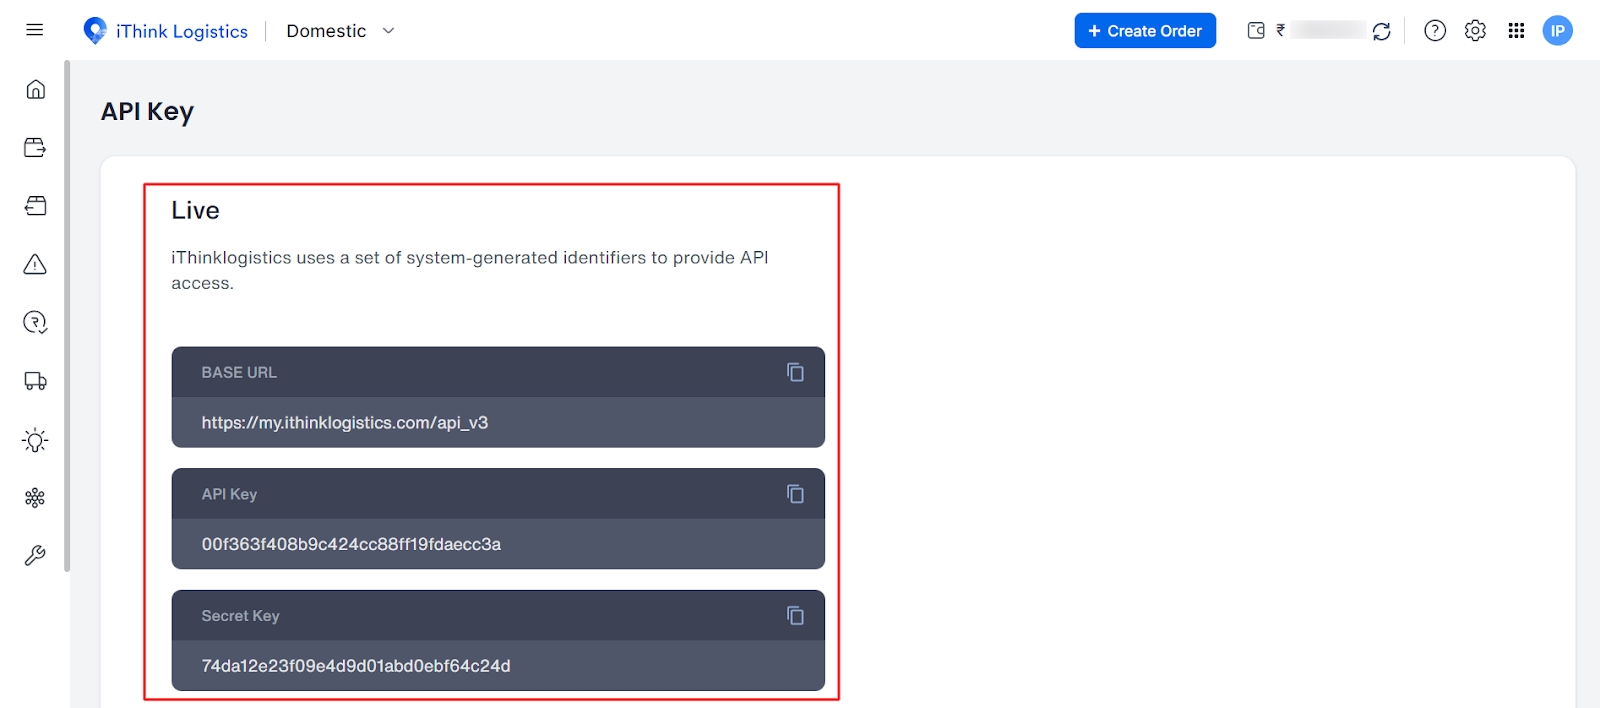Go to Home in the sidebar
The image size is (1600, 708).
pyautogui.click(x=35, y=89)
